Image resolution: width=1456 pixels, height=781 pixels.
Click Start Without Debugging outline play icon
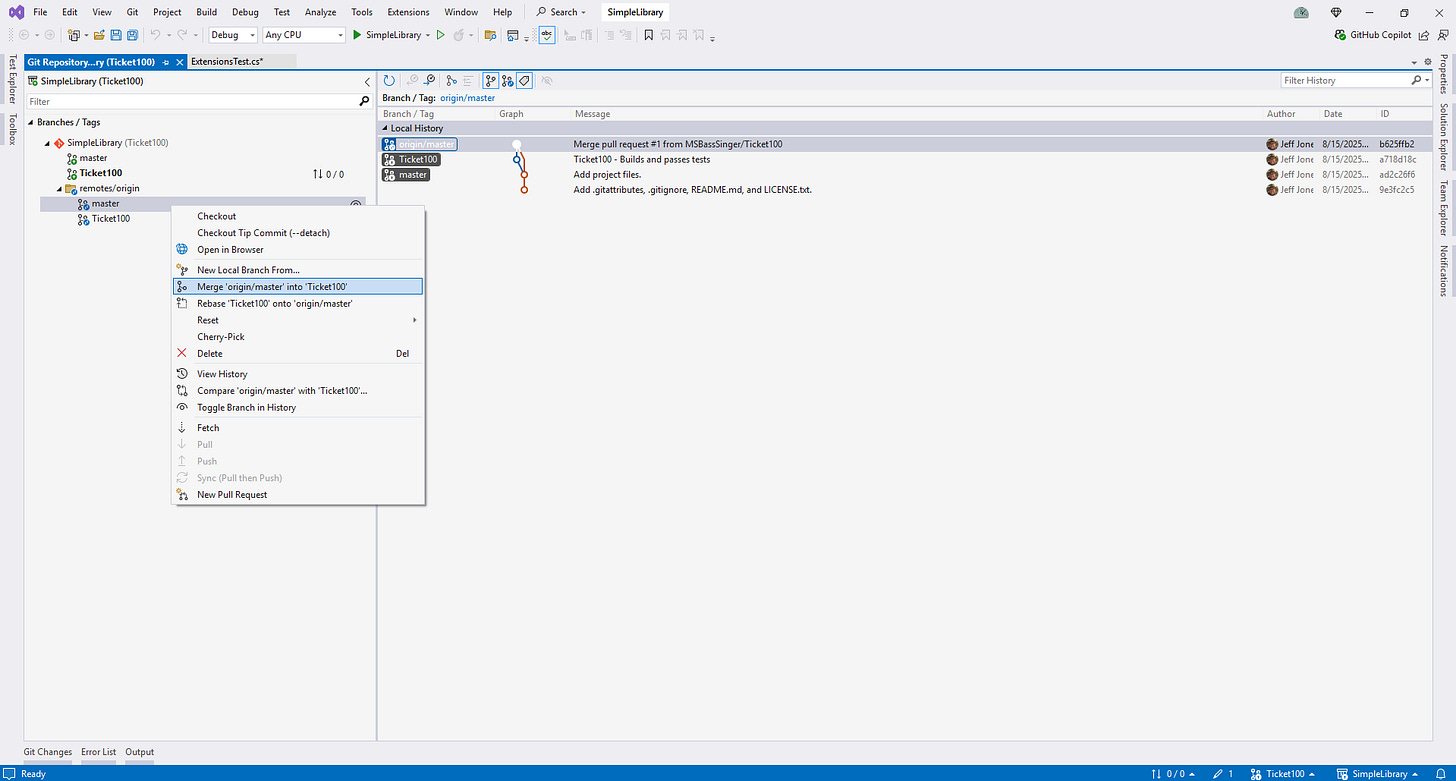coord(440,35)
